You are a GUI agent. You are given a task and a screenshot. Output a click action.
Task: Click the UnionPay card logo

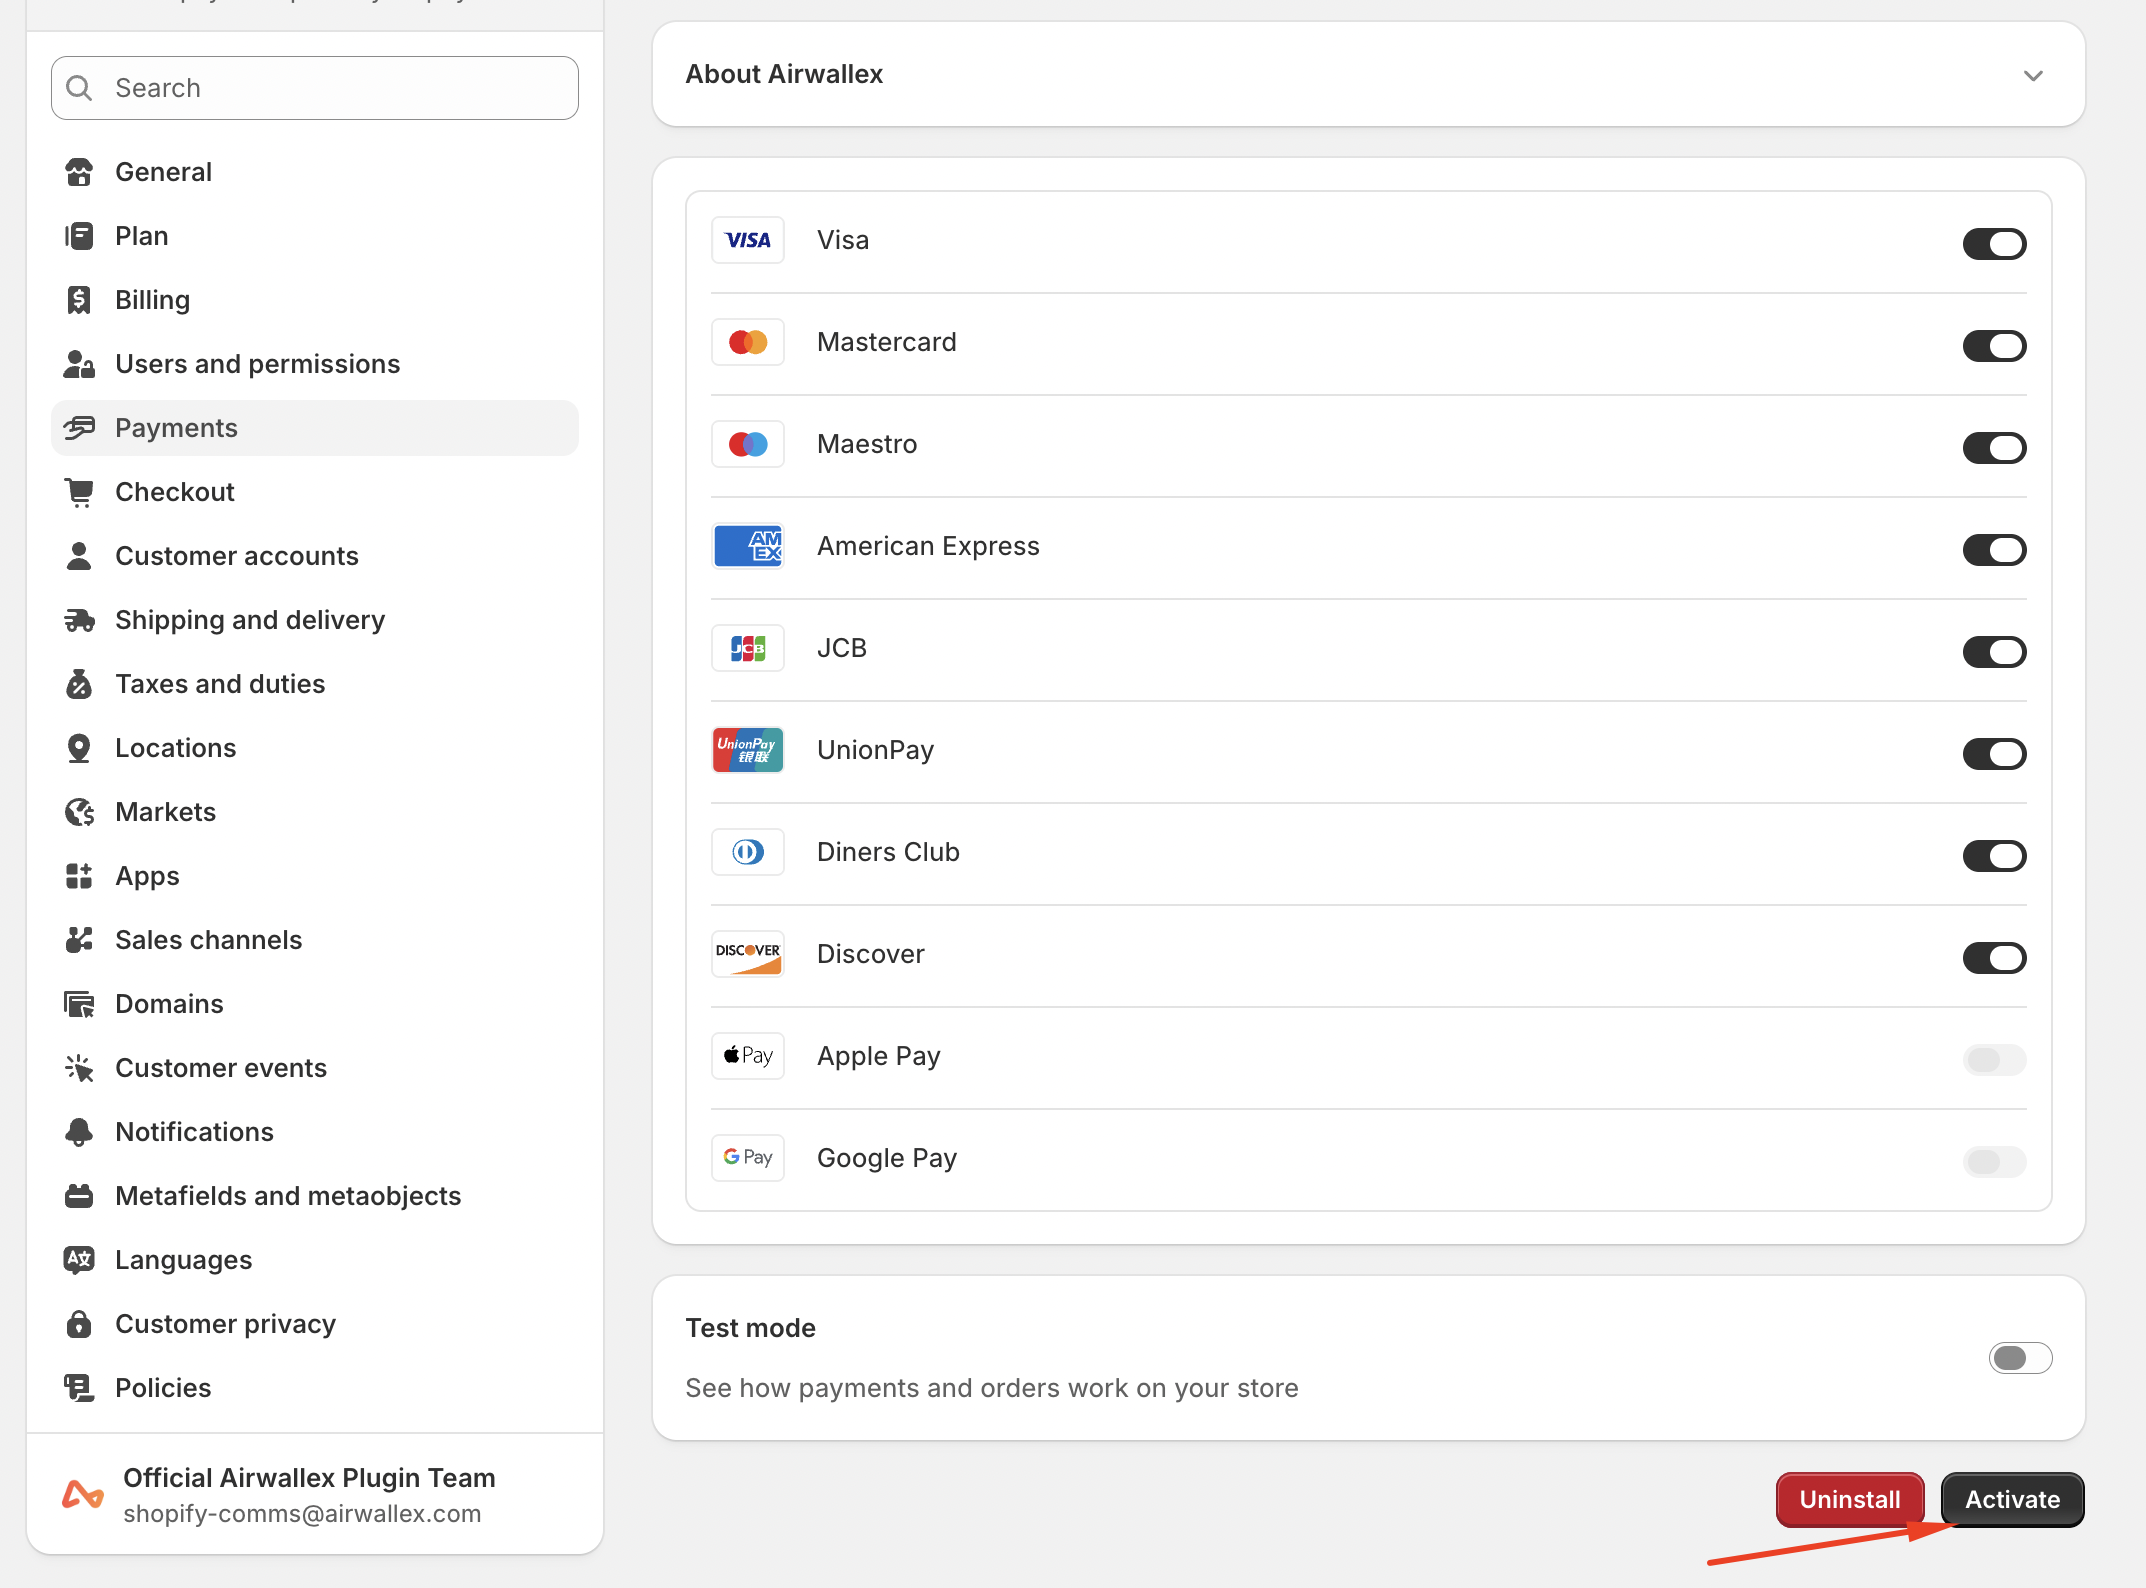point(747,750)
